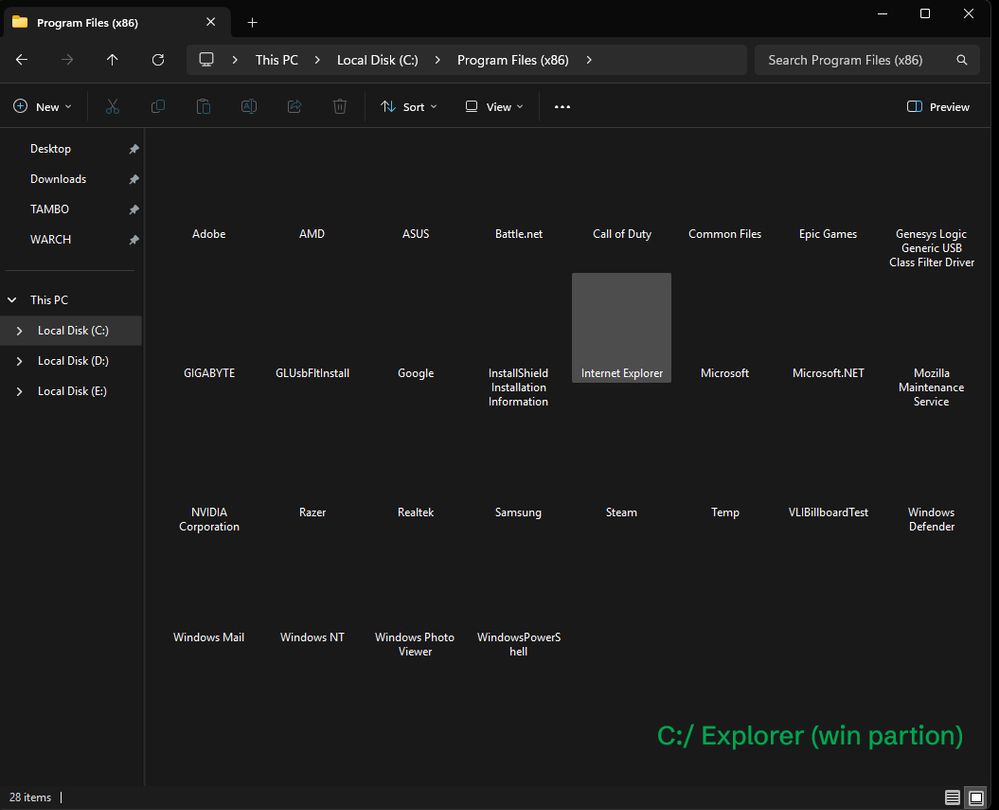Click the Delete trash can icon

pos(340,106)
